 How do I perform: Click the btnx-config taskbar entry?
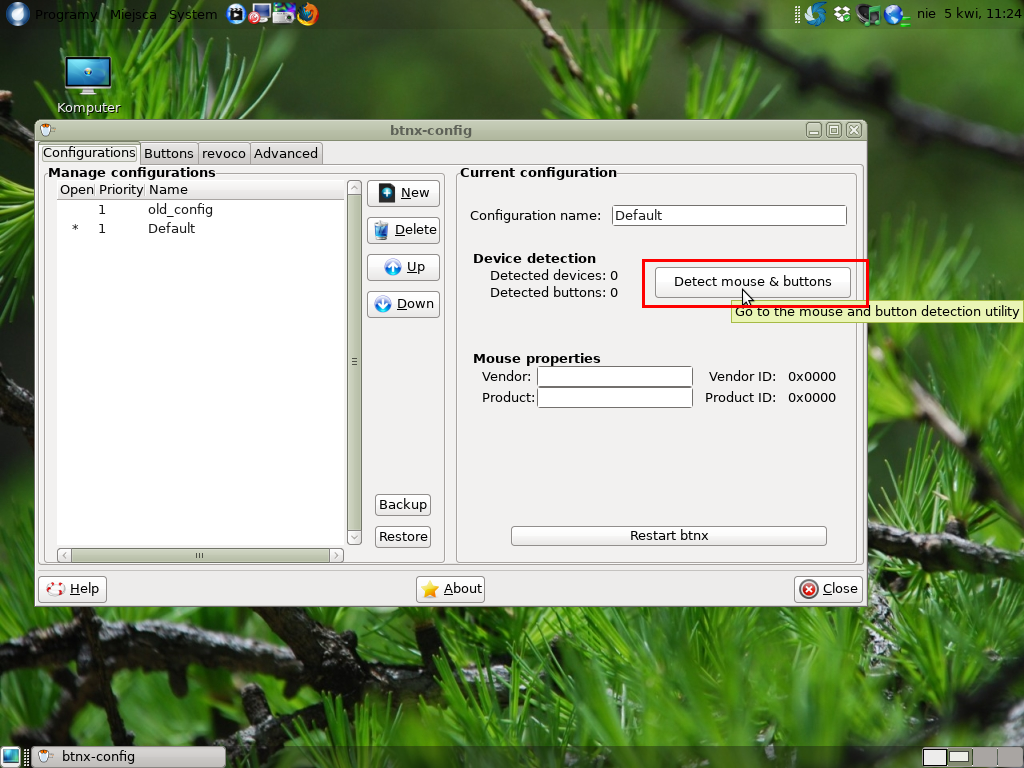tap(129, 757)
